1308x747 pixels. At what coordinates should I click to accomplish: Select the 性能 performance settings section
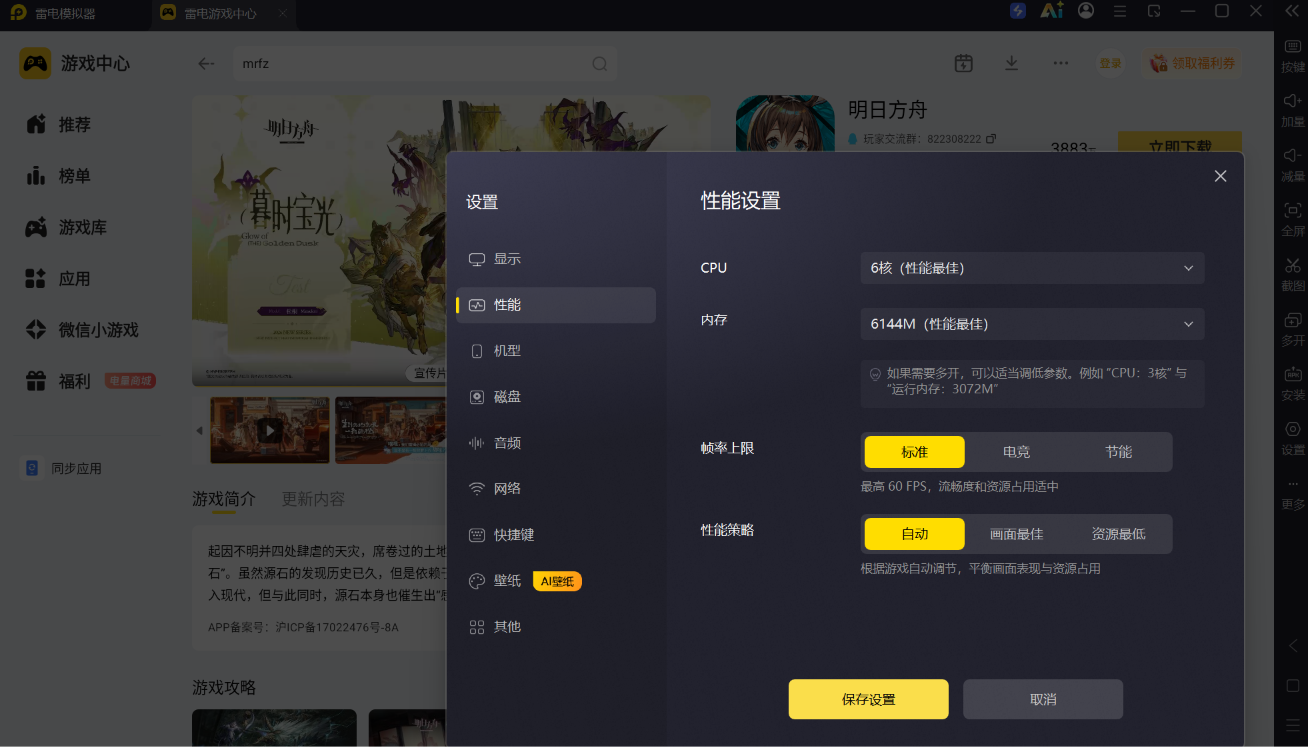[556, 305]
